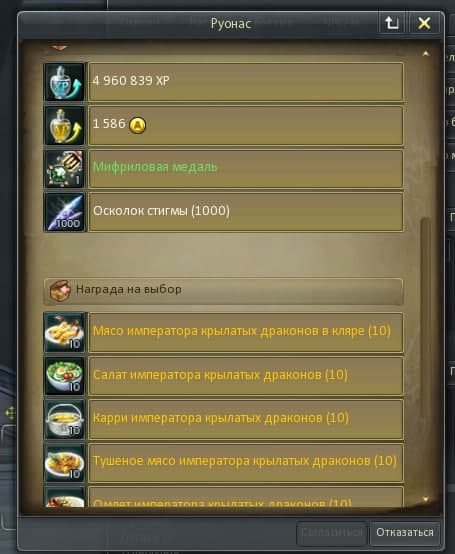Choose the dragon emperor salad icon
455x554 pixels.
pos(65,376)
